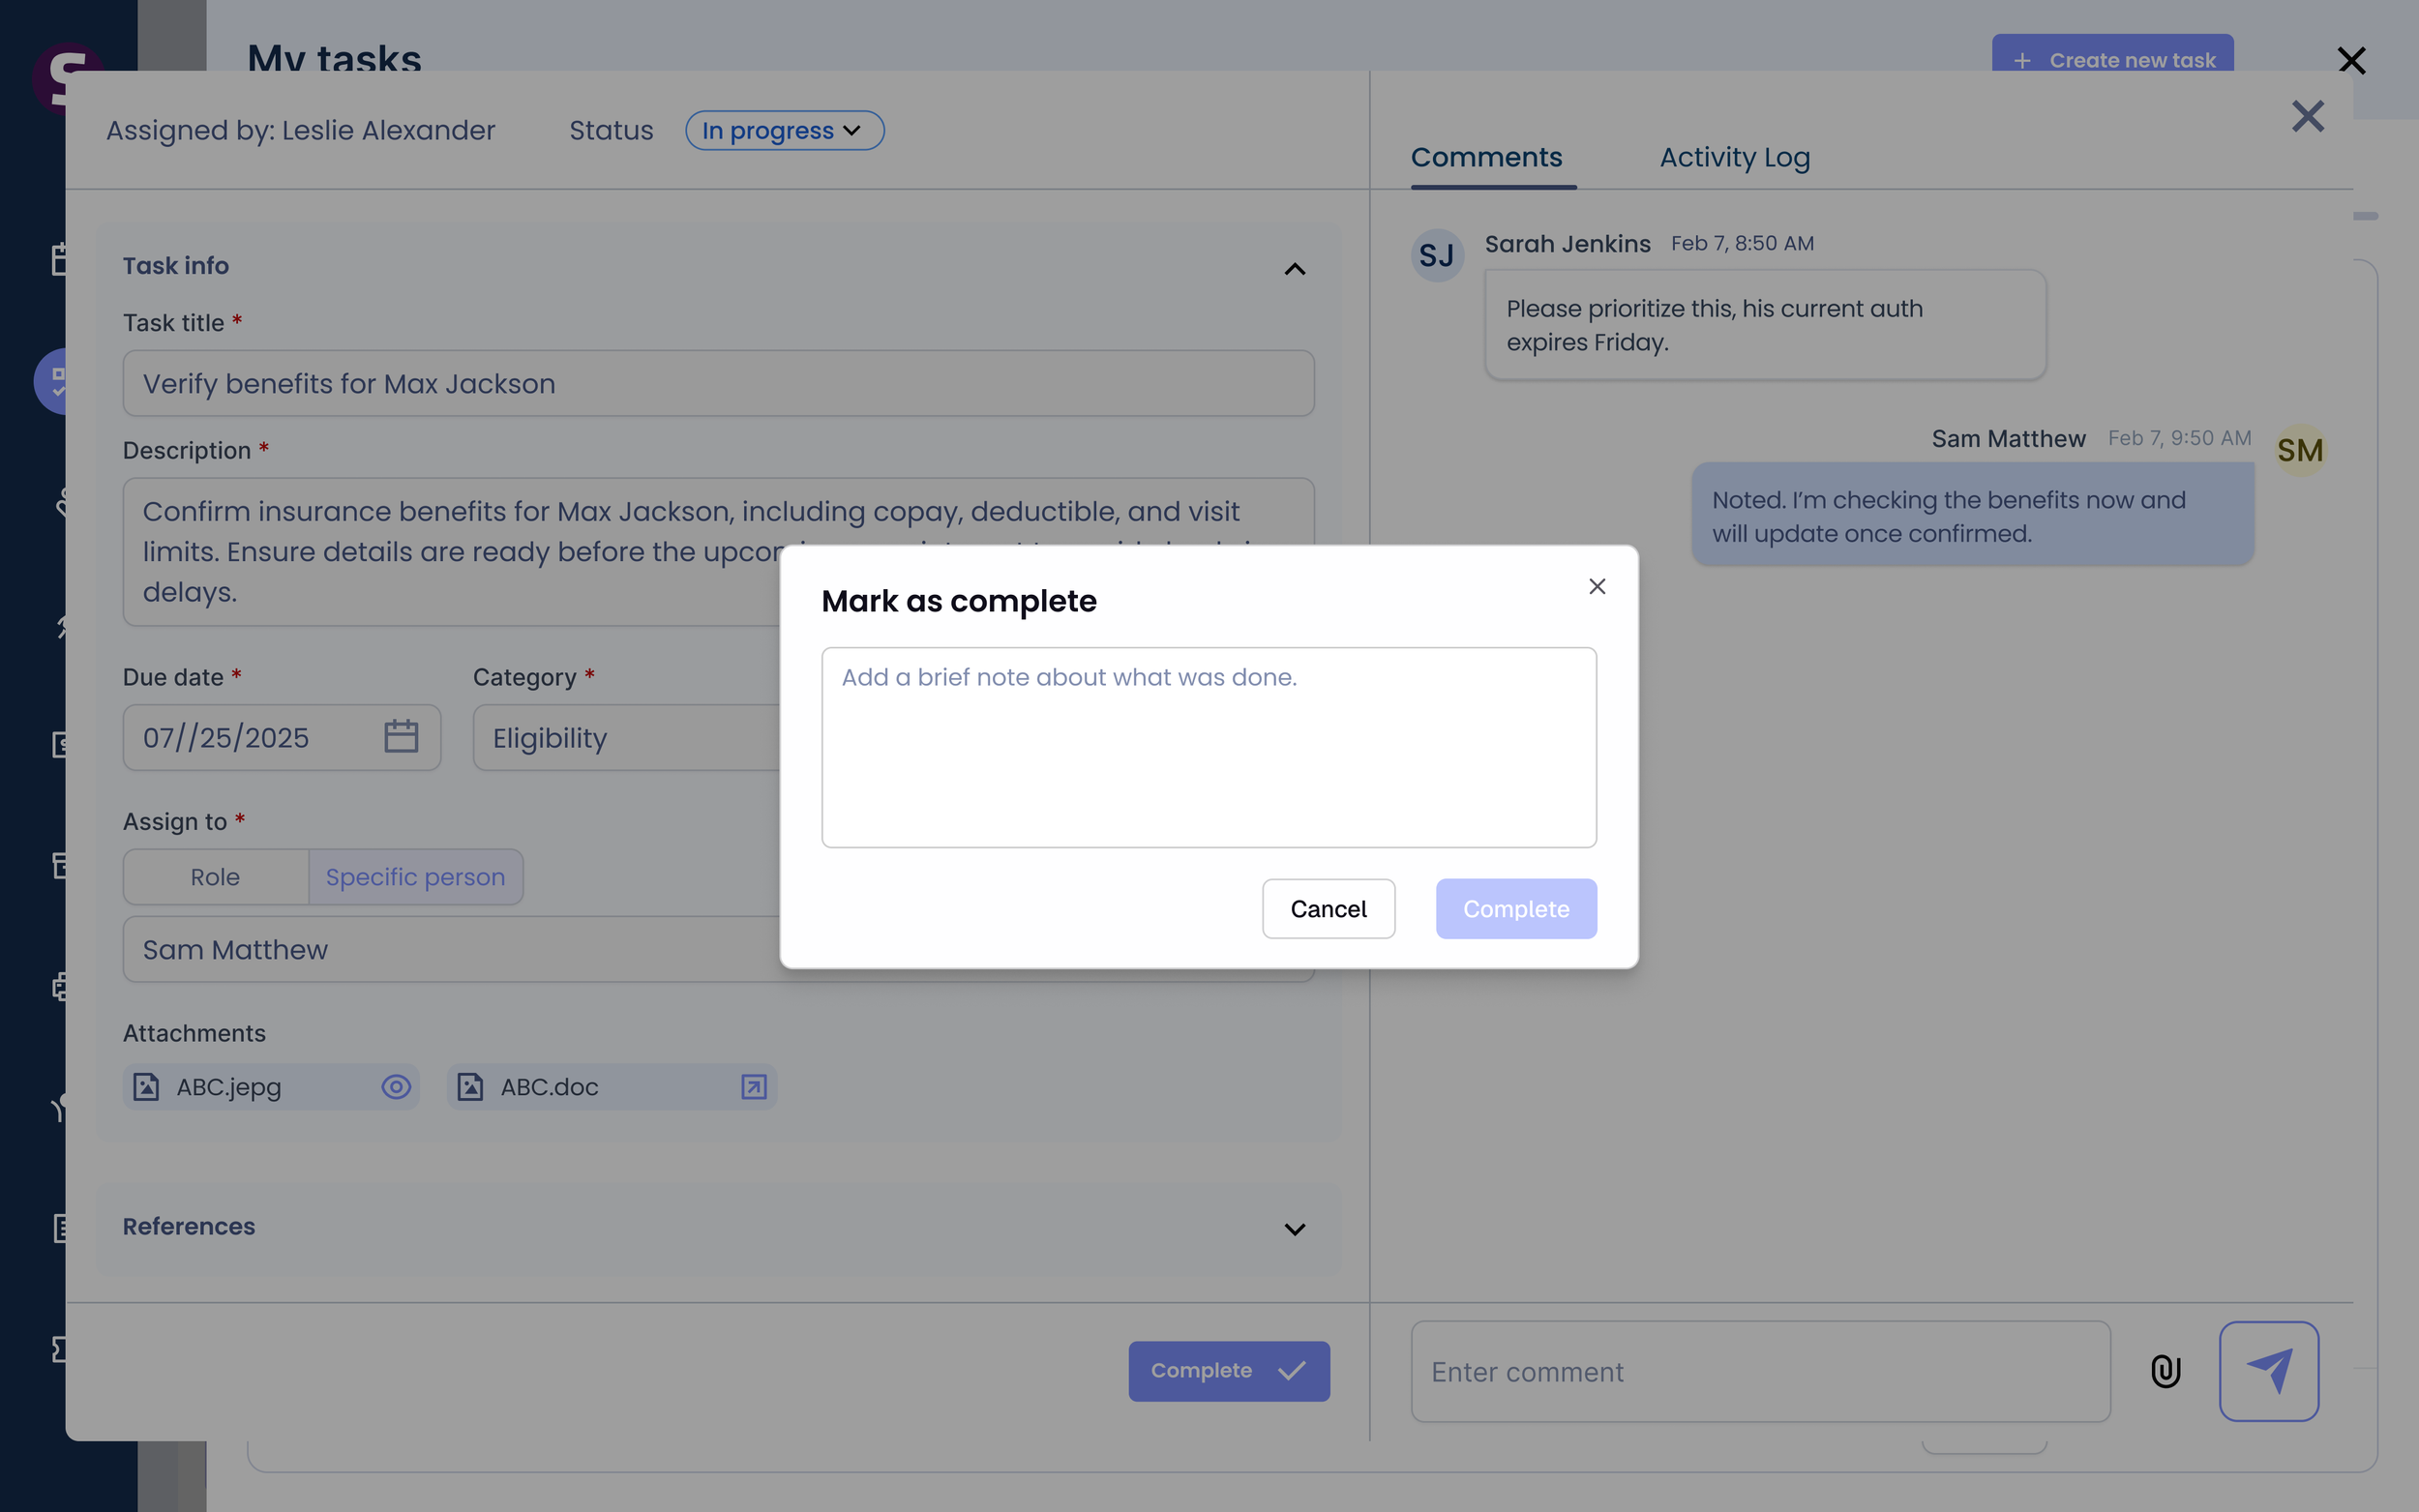Switch to the Comments tab
The width and height of the screenshot is (2419, 1512).
(x=1487, y=157)
